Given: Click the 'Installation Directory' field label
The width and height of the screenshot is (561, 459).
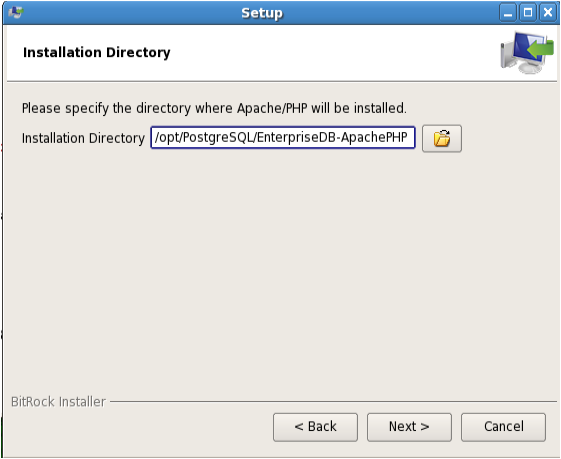Looking at the screenshot, I should (x=83, y=138).
